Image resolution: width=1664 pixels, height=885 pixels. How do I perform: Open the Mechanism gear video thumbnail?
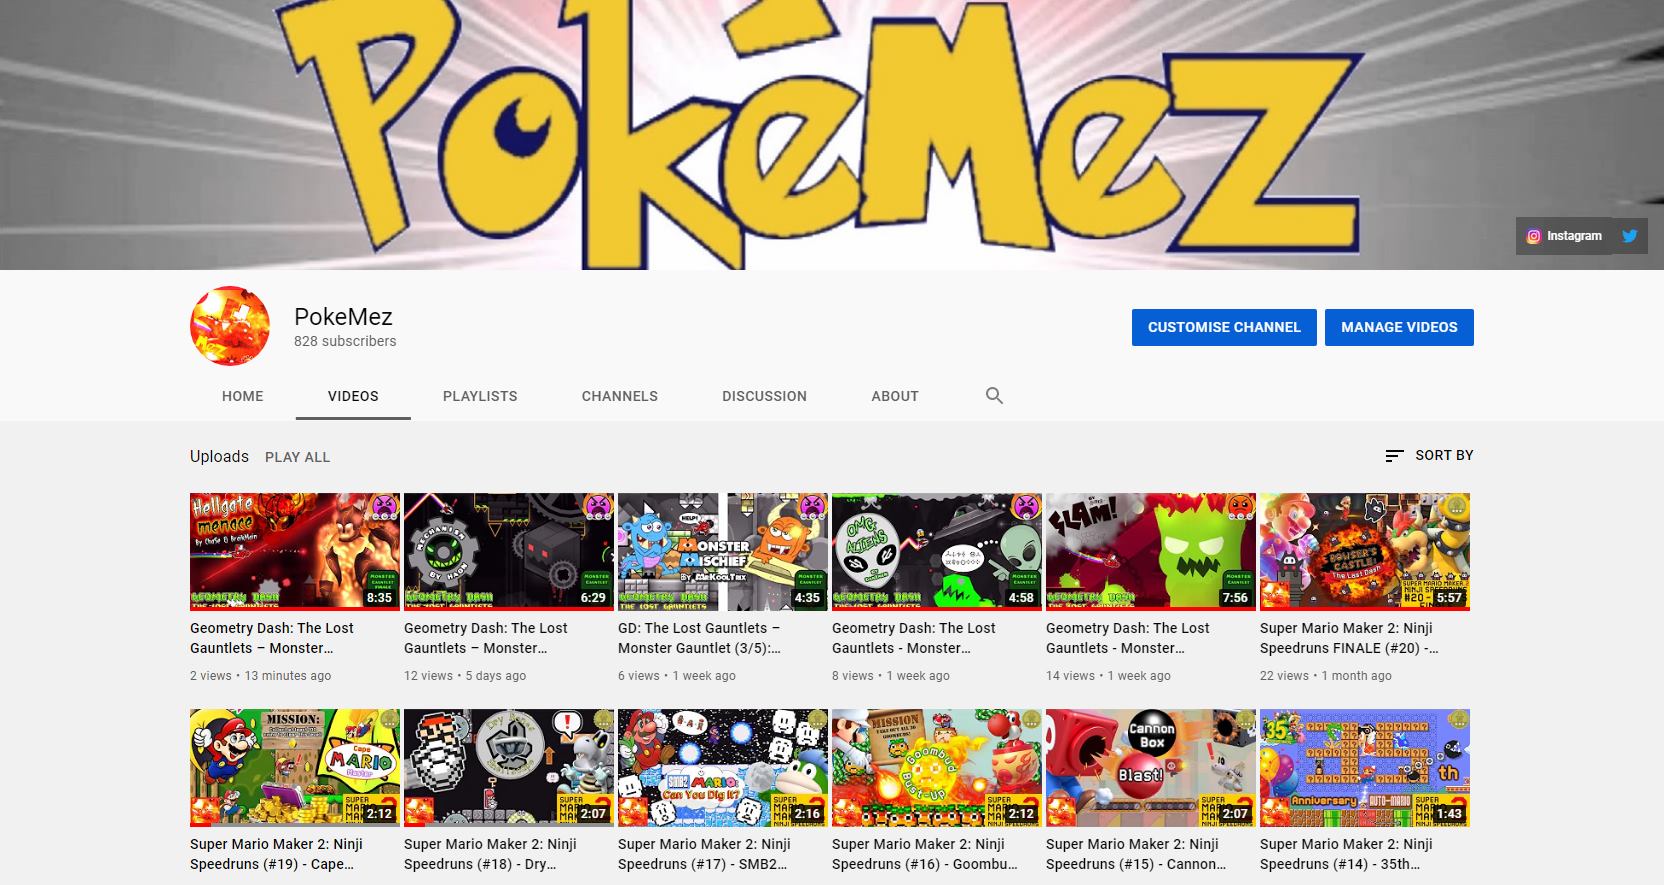click(x=509, y=551)
